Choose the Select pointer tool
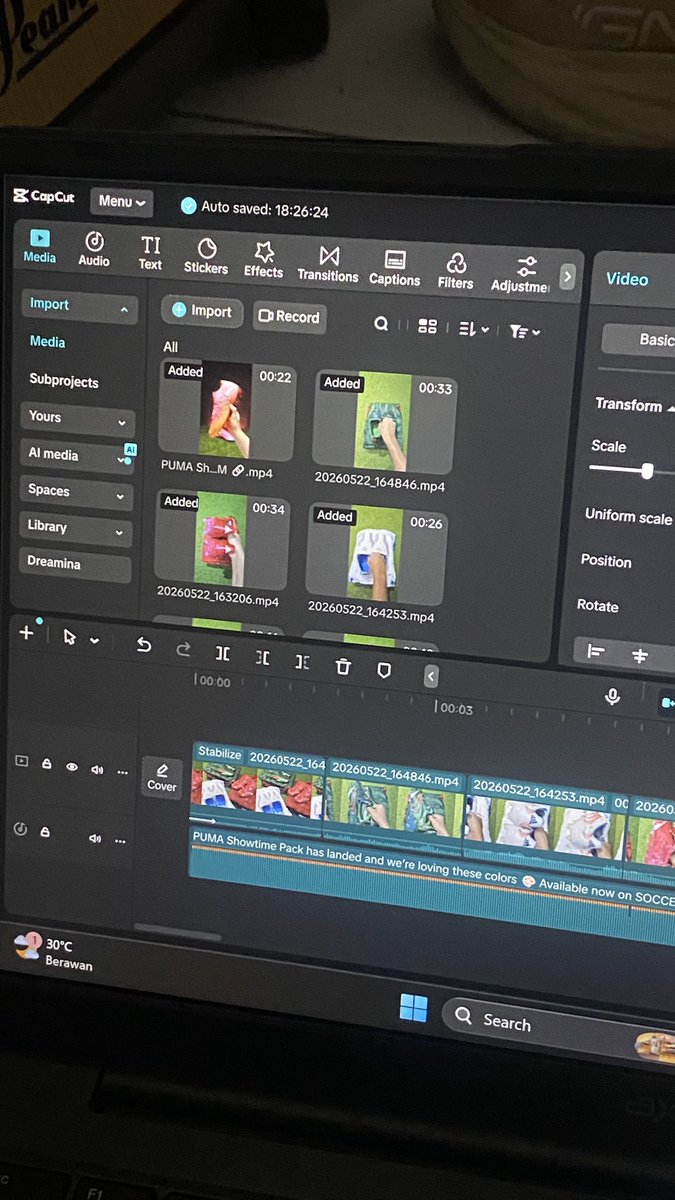Screen dimensions: 675x1200 click(x=69, y=637)
